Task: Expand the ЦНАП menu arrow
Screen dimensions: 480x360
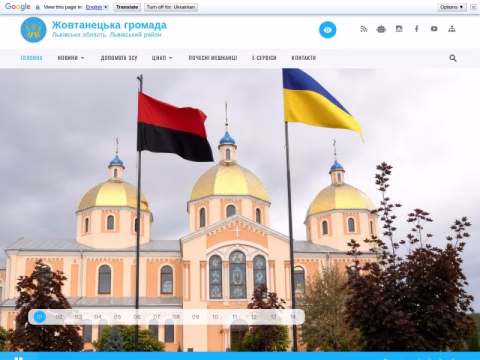Action: [x=171, y=58]
